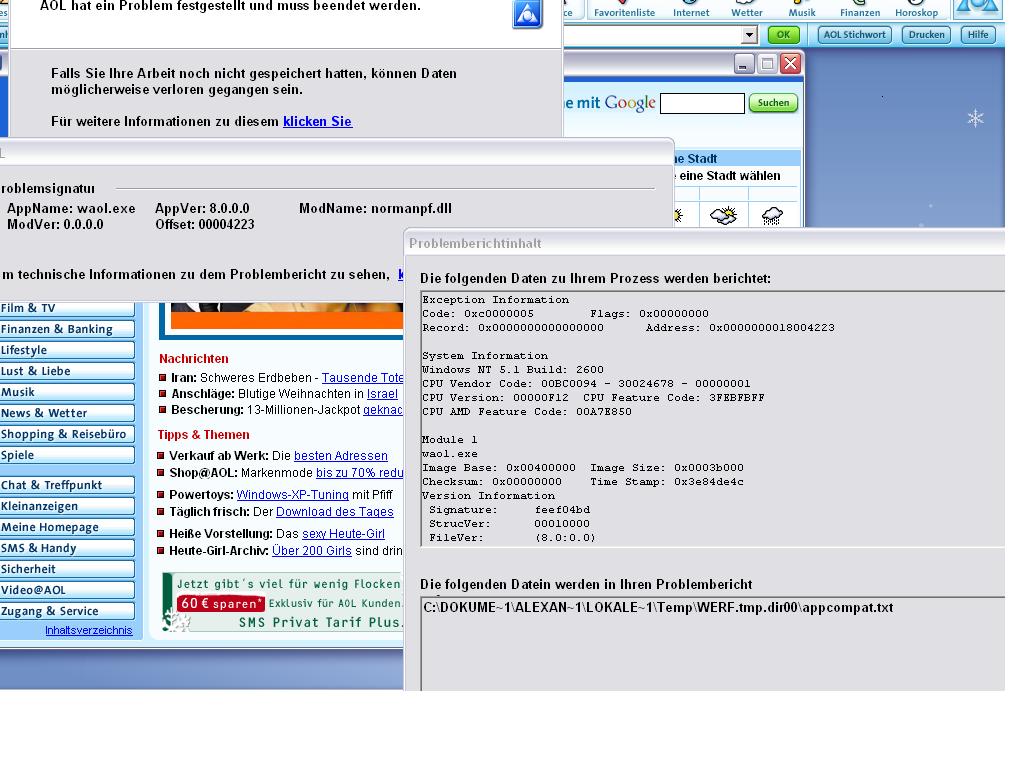Image resolution: width=1024 pixels, height=768 pixels.
Task: Click the AOL Stichwort button
Action: tap(854, 35)
